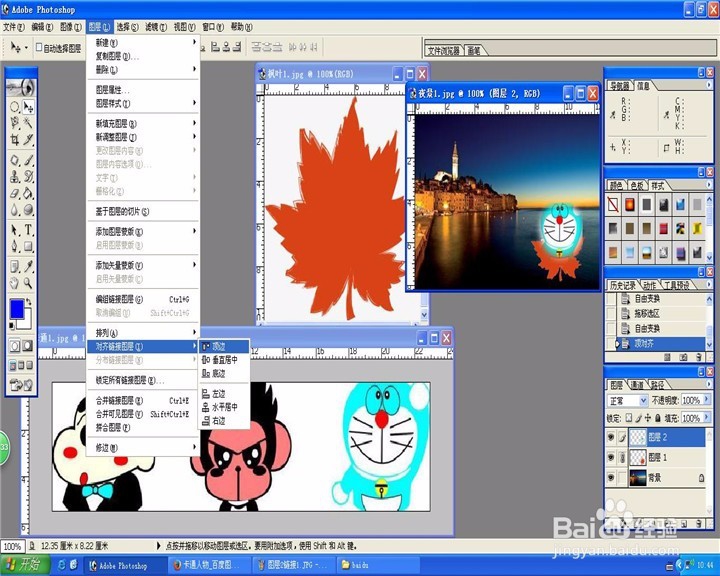Viewport: 720px width, 576px height.
Task: Select the Crop tool
Action: [x=15, y=139]
